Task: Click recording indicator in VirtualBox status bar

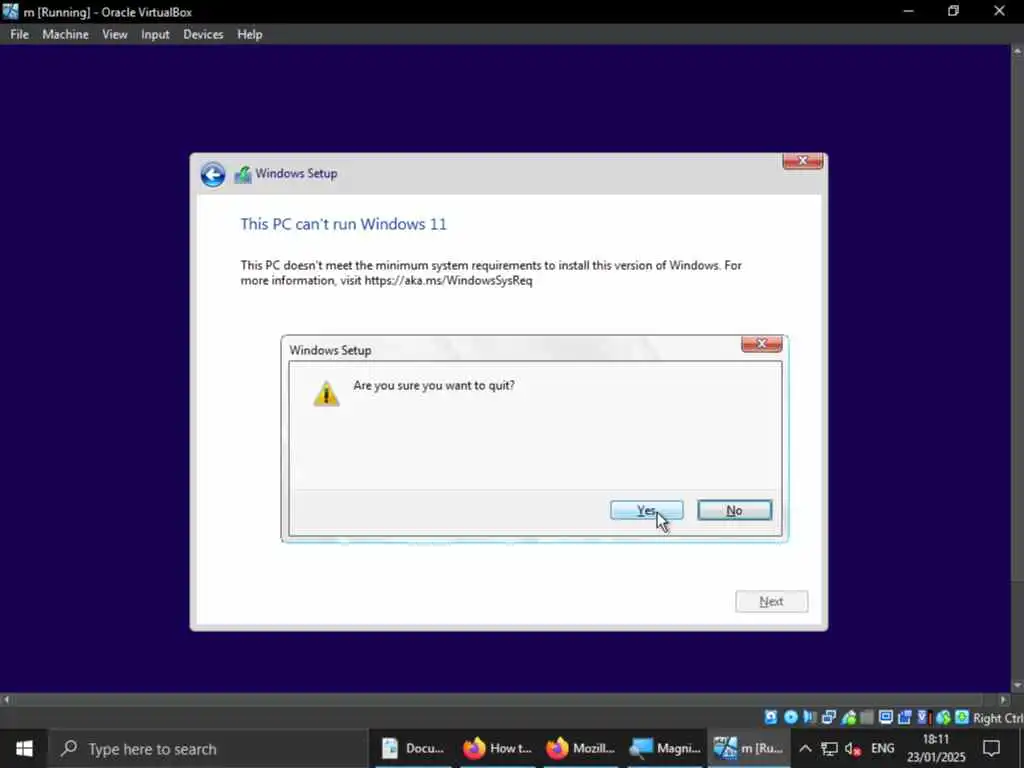Action: pos(904,717)
